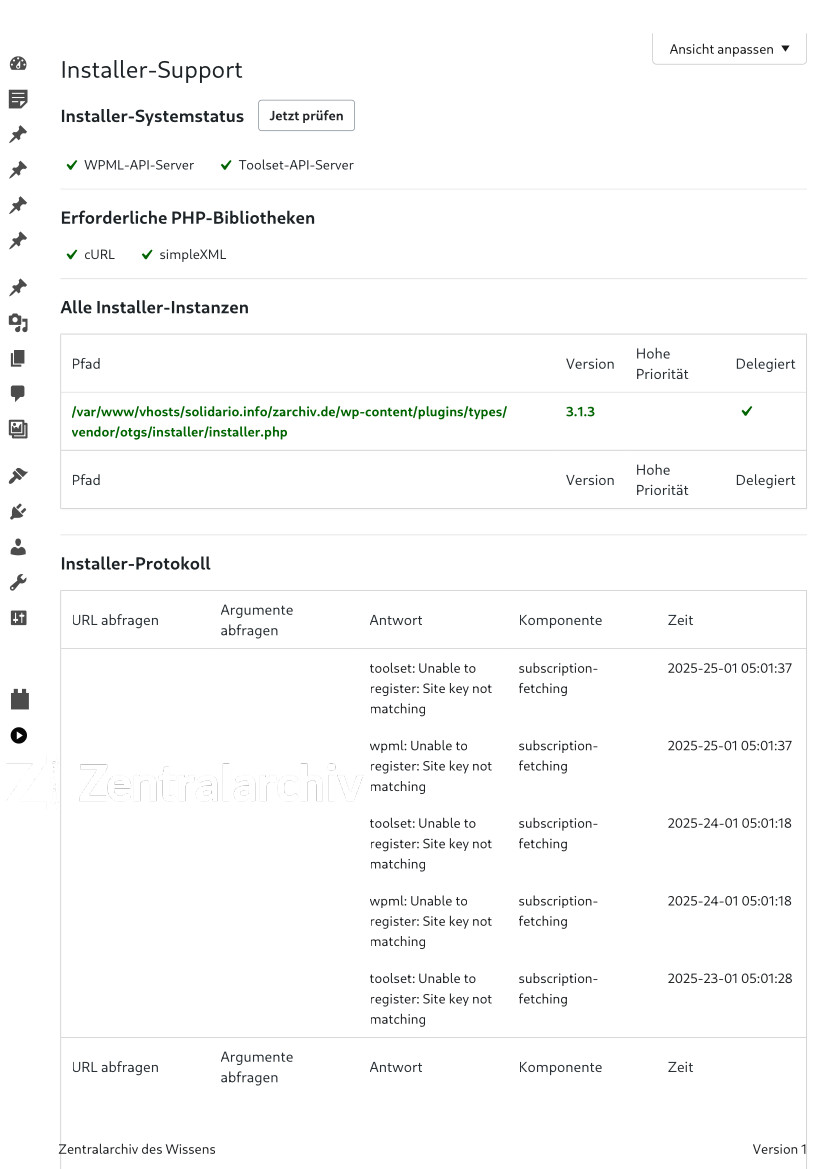Click the Installer-Systemstatus heading
This screenshot has width=827, height=1169.
click(152, 116)
